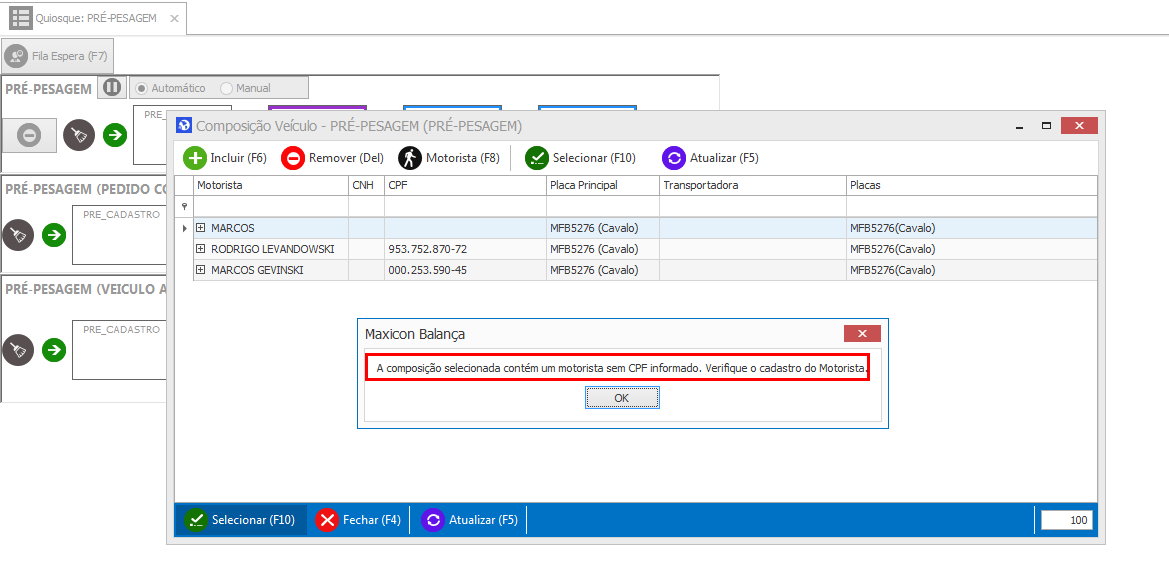Expand the MARCOS GEVINSKI row
The image size is (1169, 582).
(x=201, y=270)
